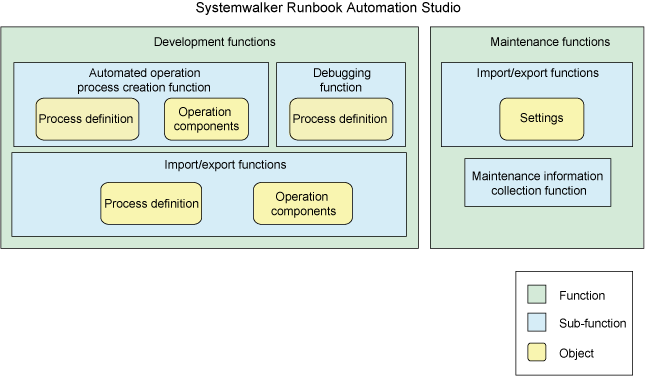Click the Settings object box
Image resolution: width=645 pixels, height=376 pixels.
coord(541,119)
